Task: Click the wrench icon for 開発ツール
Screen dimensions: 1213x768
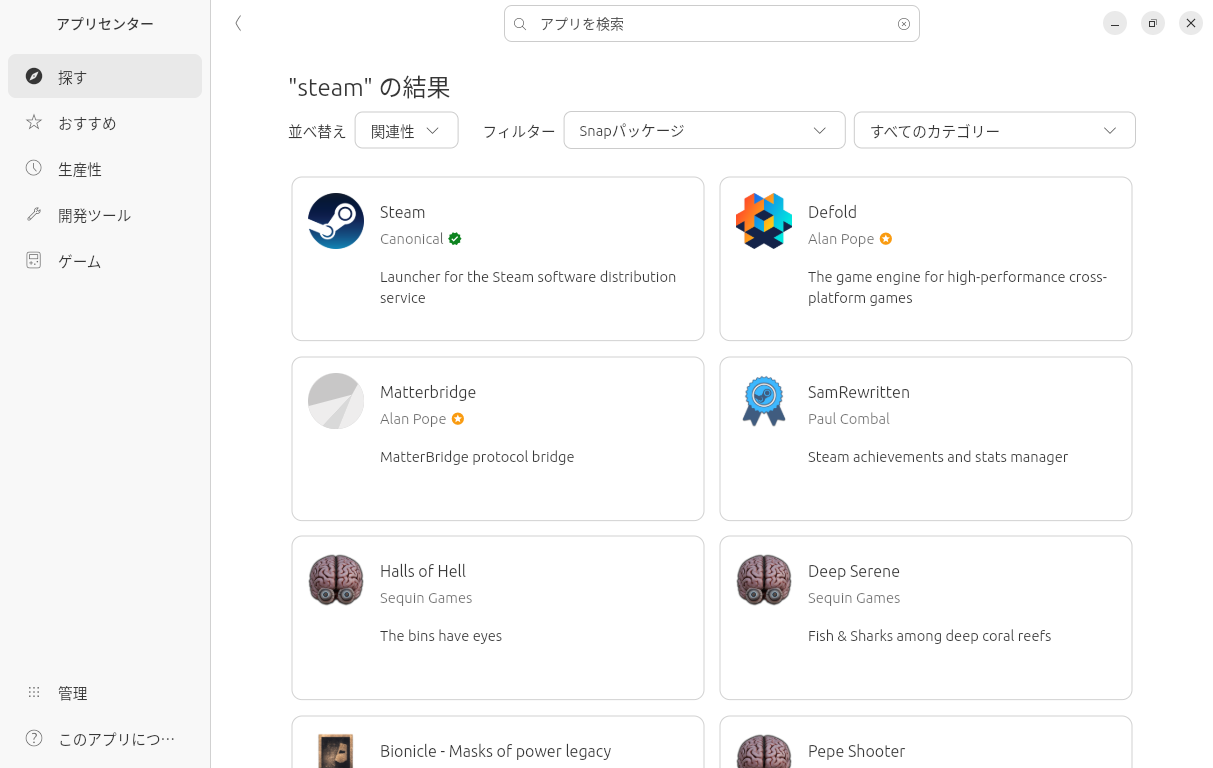Action: 34,214
